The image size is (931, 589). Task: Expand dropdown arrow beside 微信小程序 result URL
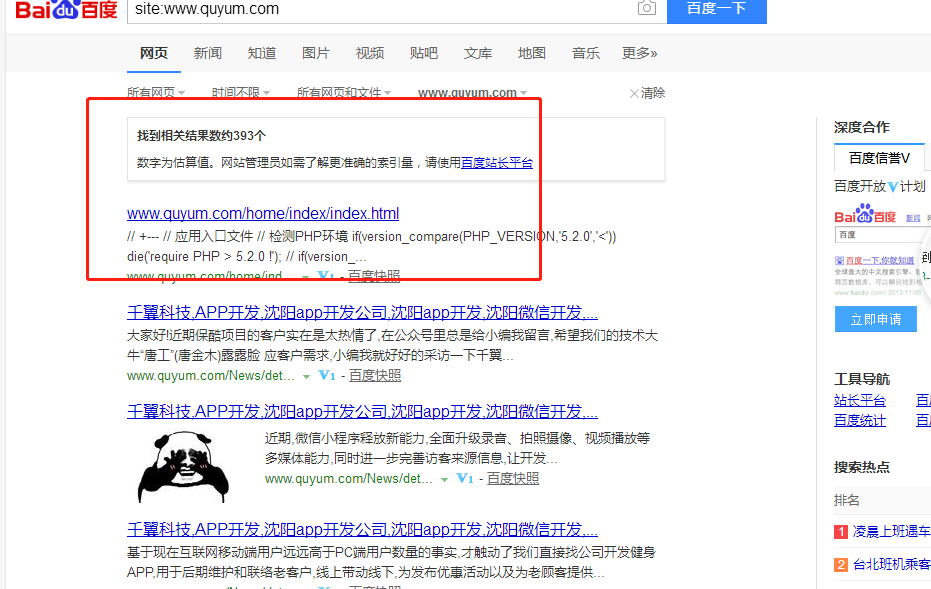pyautogui.click(x=444, y=480)
